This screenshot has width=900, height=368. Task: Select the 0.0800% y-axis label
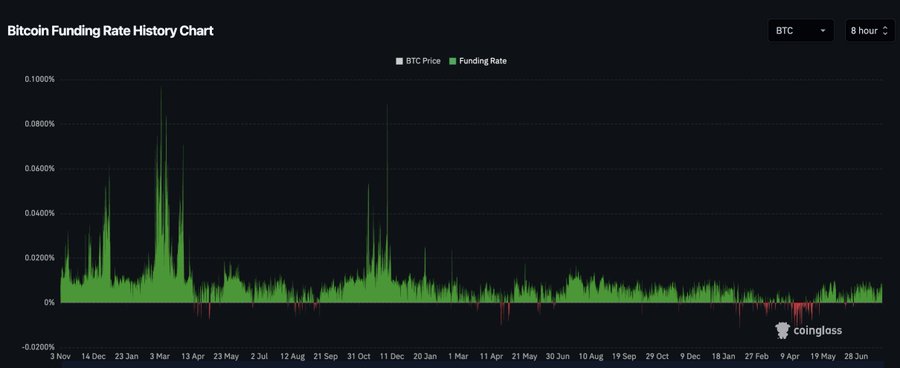40,124
